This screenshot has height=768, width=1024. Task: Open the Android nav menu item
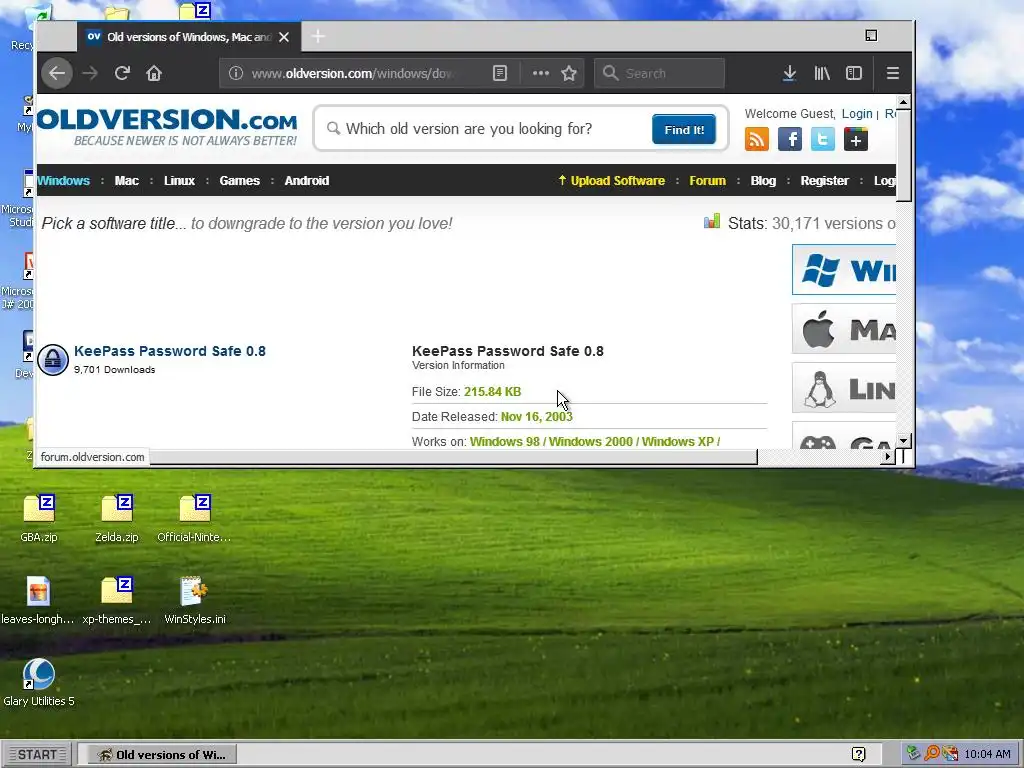point(307,181)
